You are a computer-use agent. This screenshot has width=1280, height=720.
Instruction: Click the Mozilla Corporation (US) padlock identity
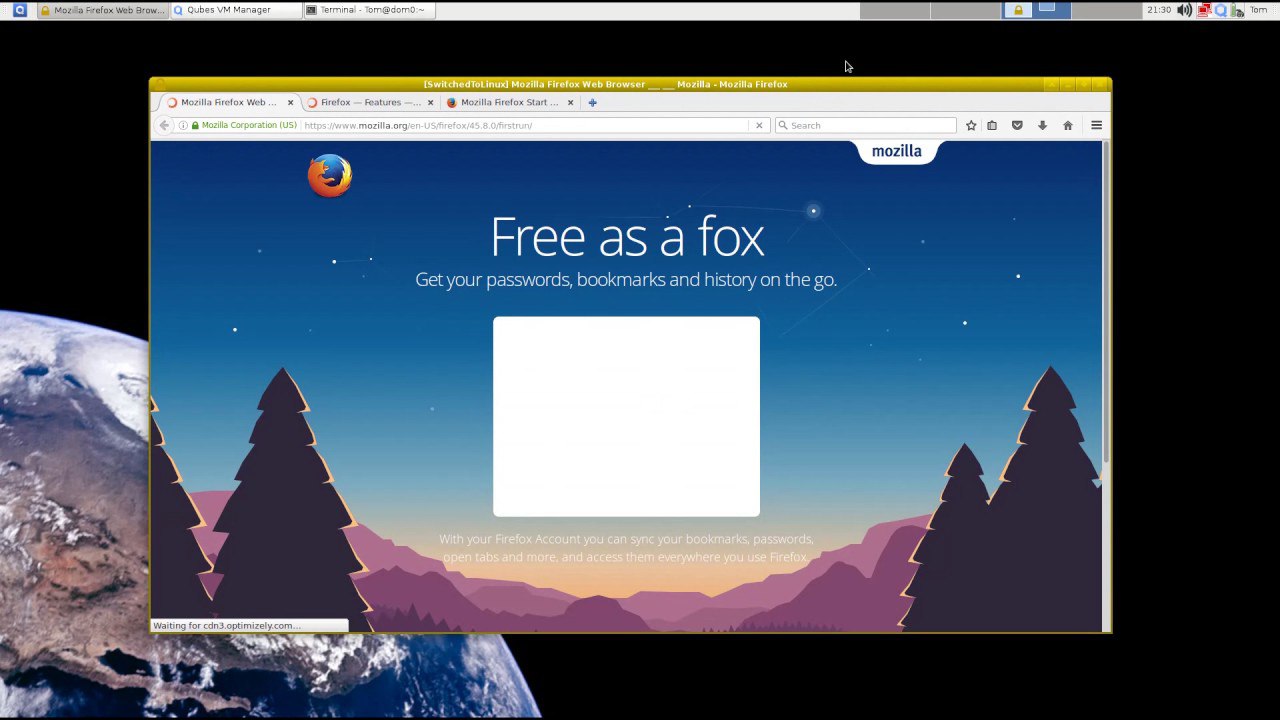244,125
